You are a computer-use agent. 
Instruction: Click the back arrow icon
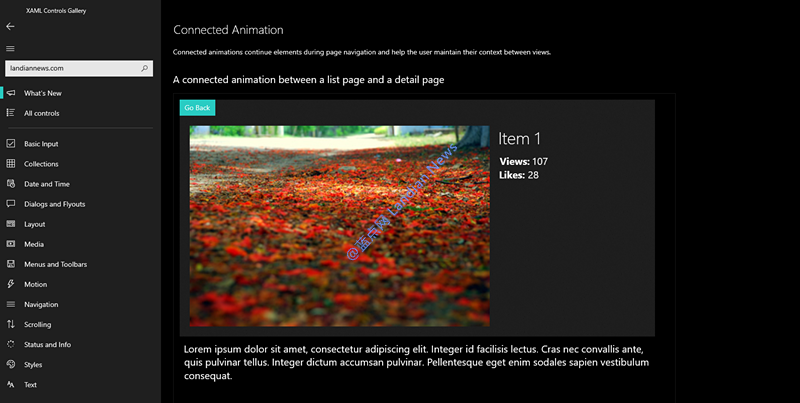tap(10, 27)
